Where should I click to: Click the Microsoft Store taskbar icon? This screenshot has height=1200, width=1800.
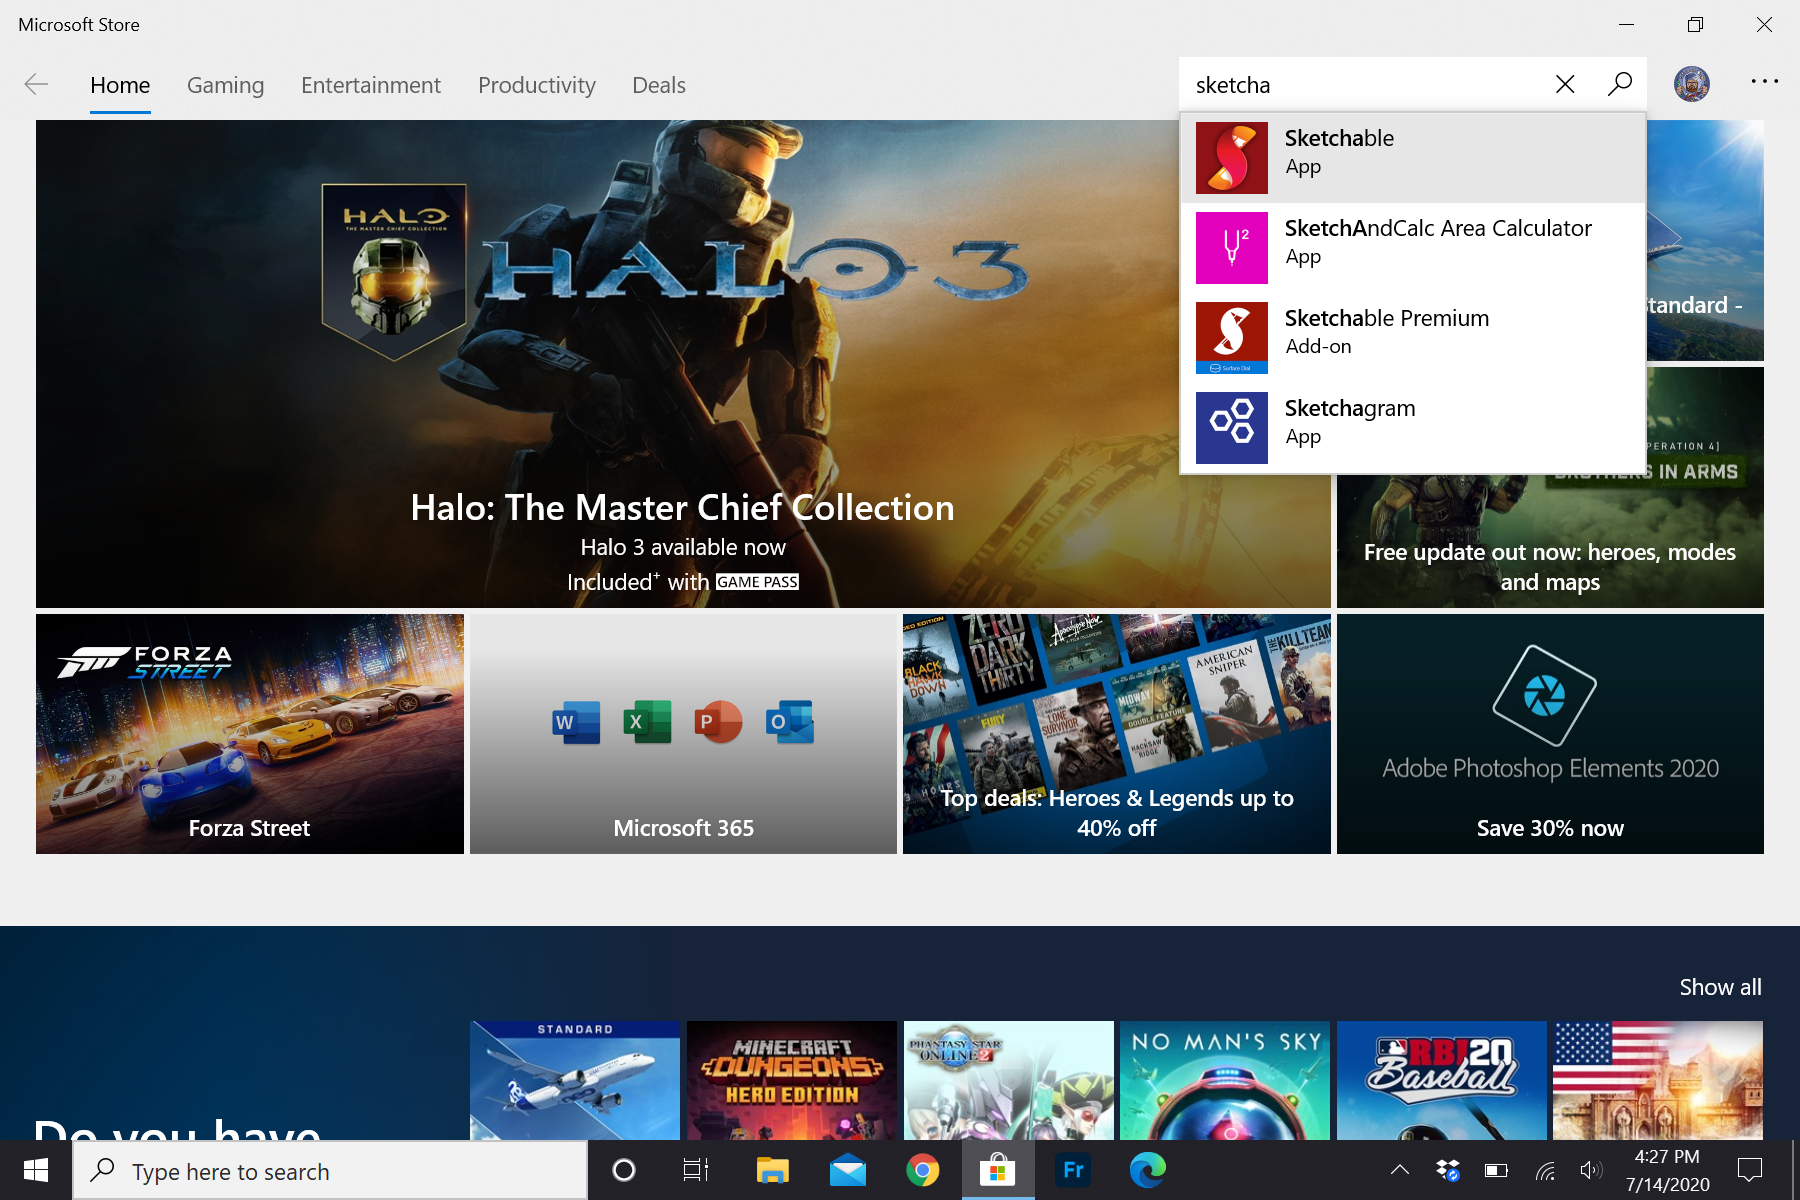click(998, 1170)
